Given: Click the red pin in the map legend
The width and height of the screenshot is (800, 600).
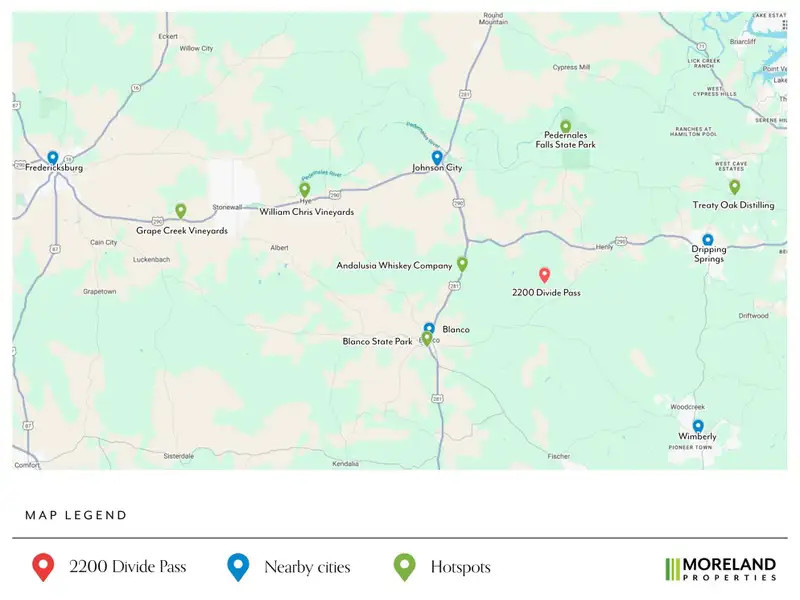Looking at the screenshot, I should tap(43, 567).
